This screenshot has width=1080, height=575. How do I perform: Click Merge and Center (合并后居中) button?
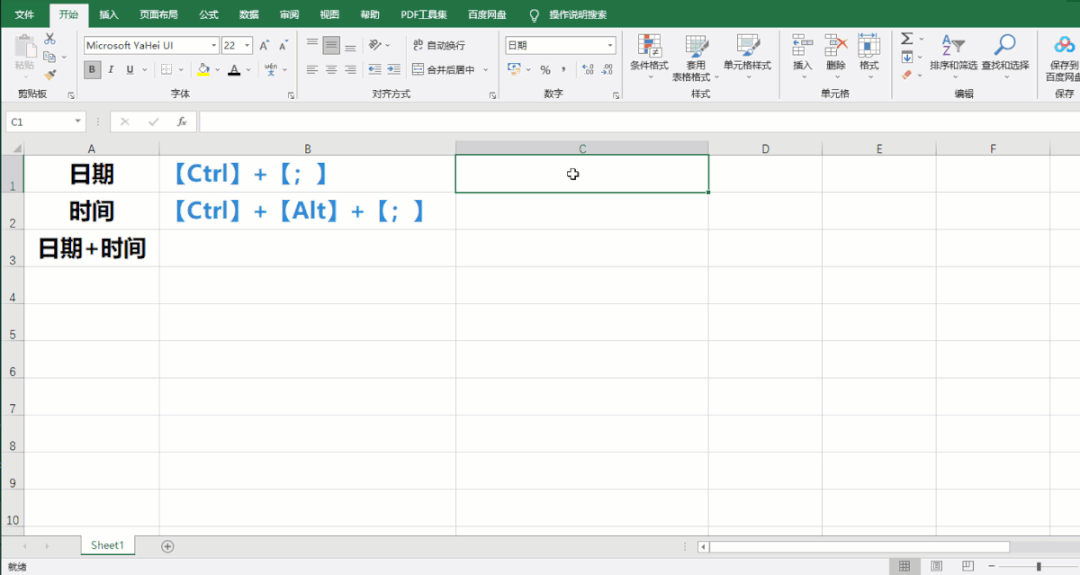447,70
